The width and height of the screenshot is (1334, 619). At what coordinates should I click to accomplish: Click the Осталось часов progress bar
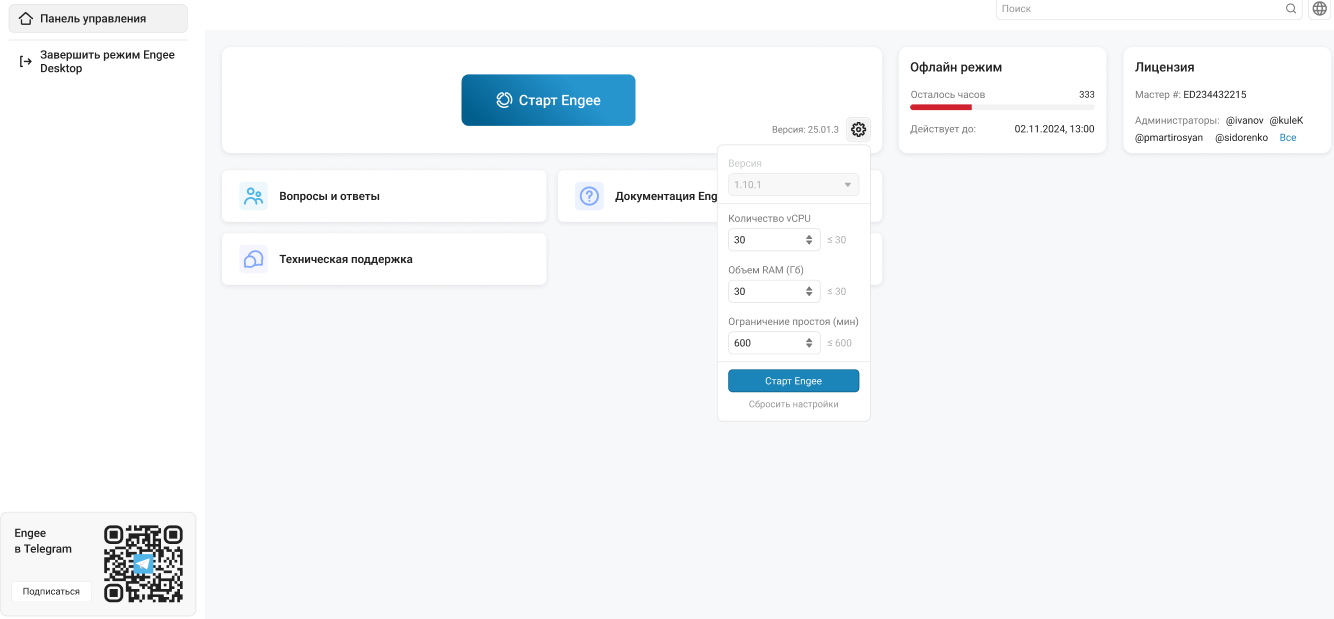(x=1001, y=107)
